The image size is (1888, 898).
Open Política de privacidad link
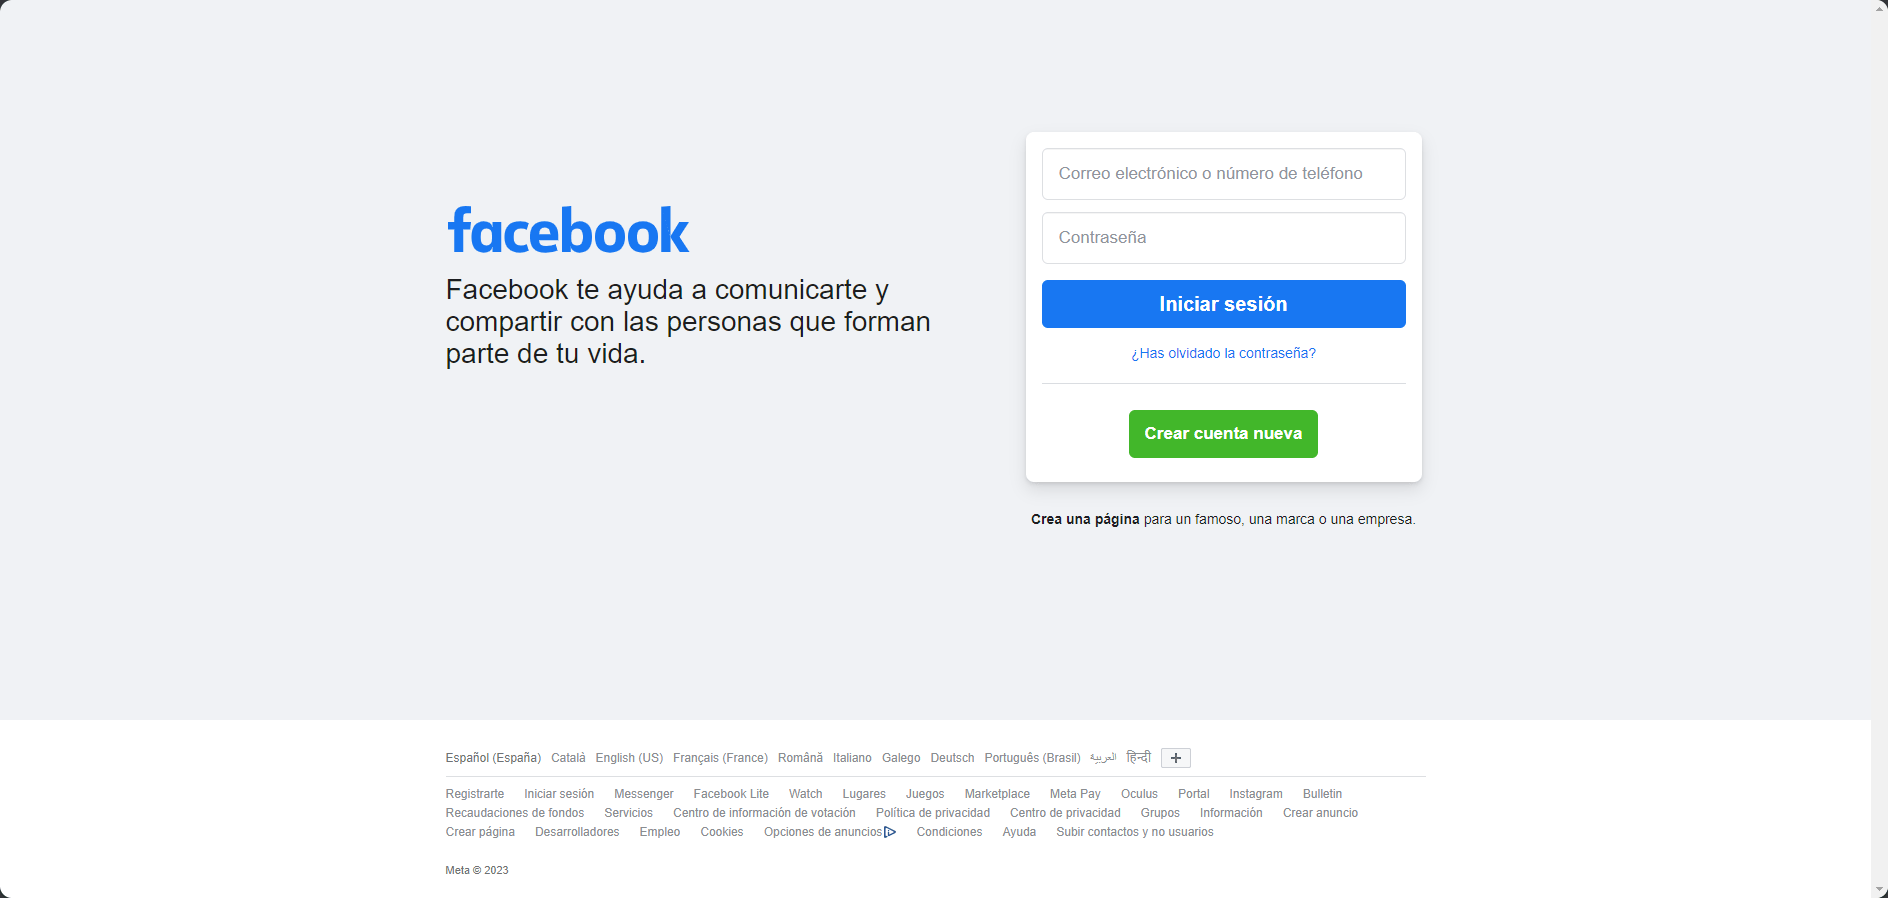pyautogui.click(x=932, y=813)
